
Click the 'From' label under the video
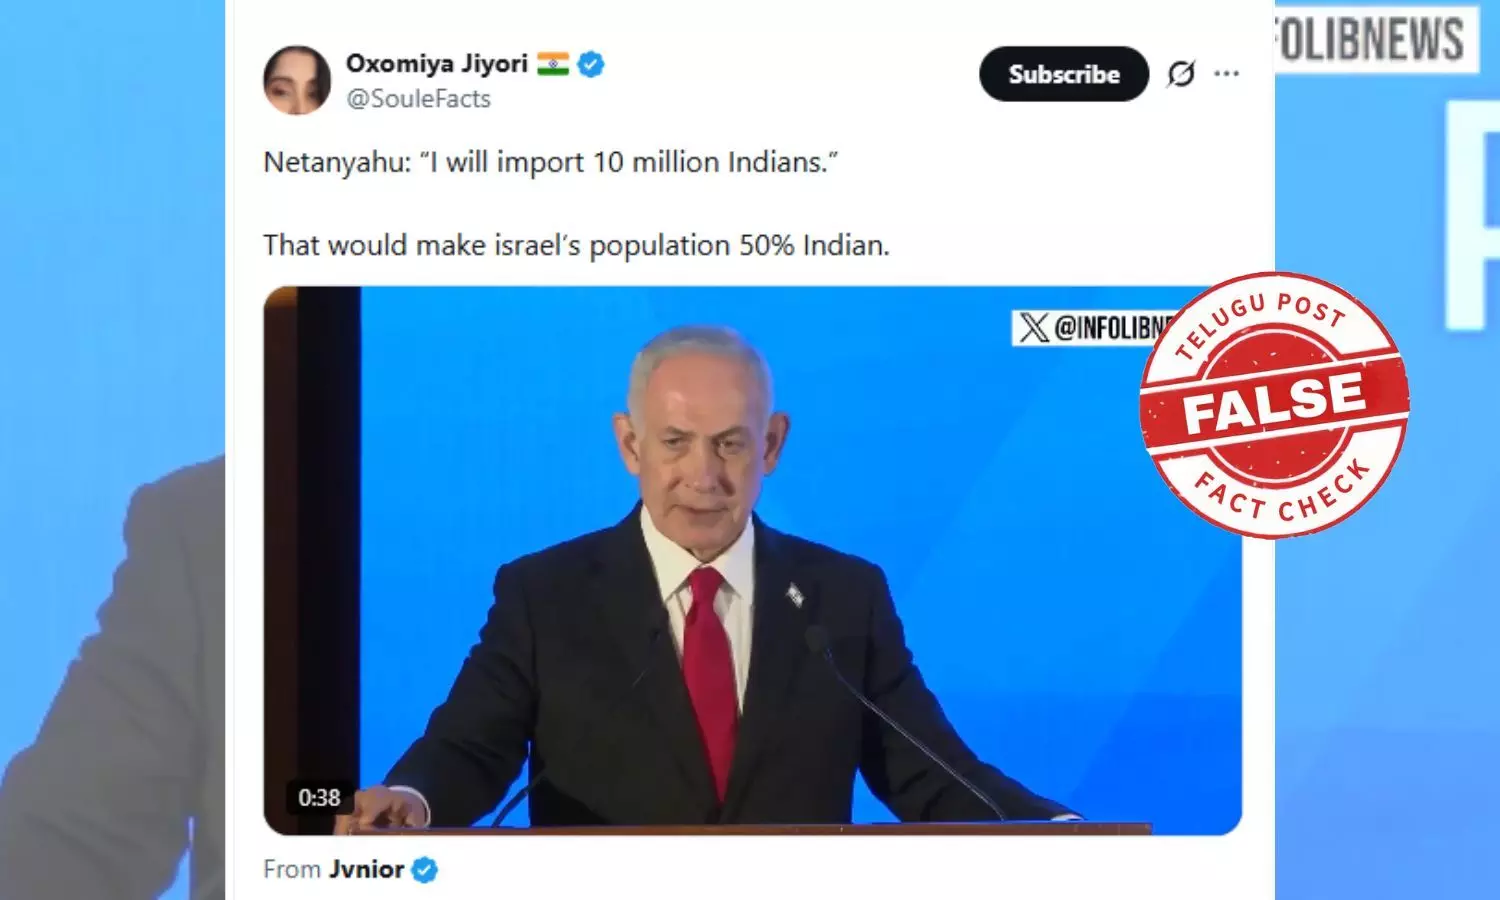click(292, 869)
